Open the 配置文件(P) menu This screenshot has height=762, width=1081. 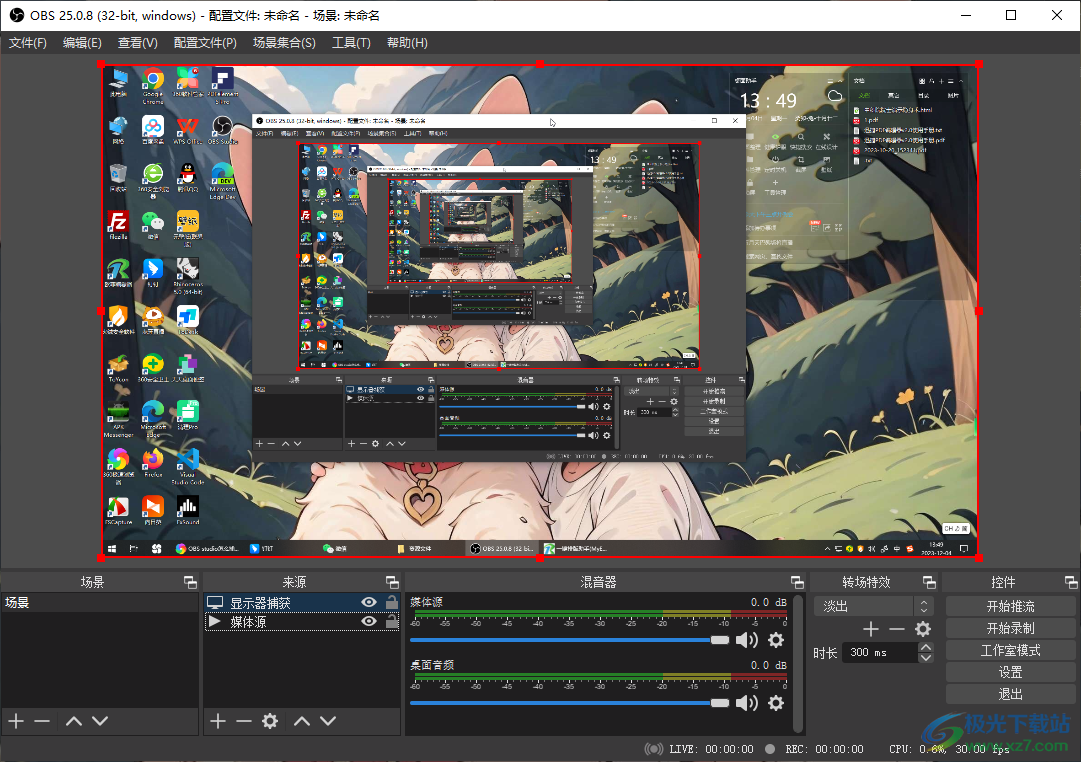tap(205, 43)
